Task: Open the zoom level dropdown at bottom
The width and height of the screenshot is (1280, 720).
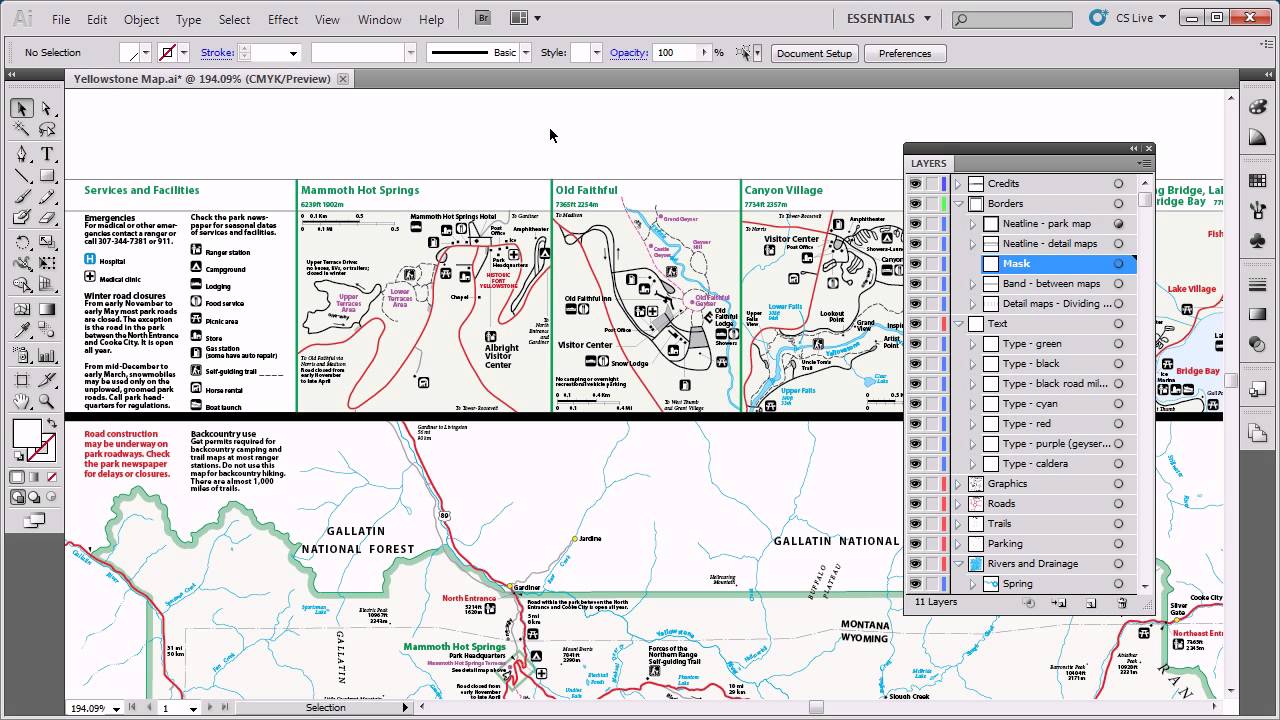Action: point(116,709)
